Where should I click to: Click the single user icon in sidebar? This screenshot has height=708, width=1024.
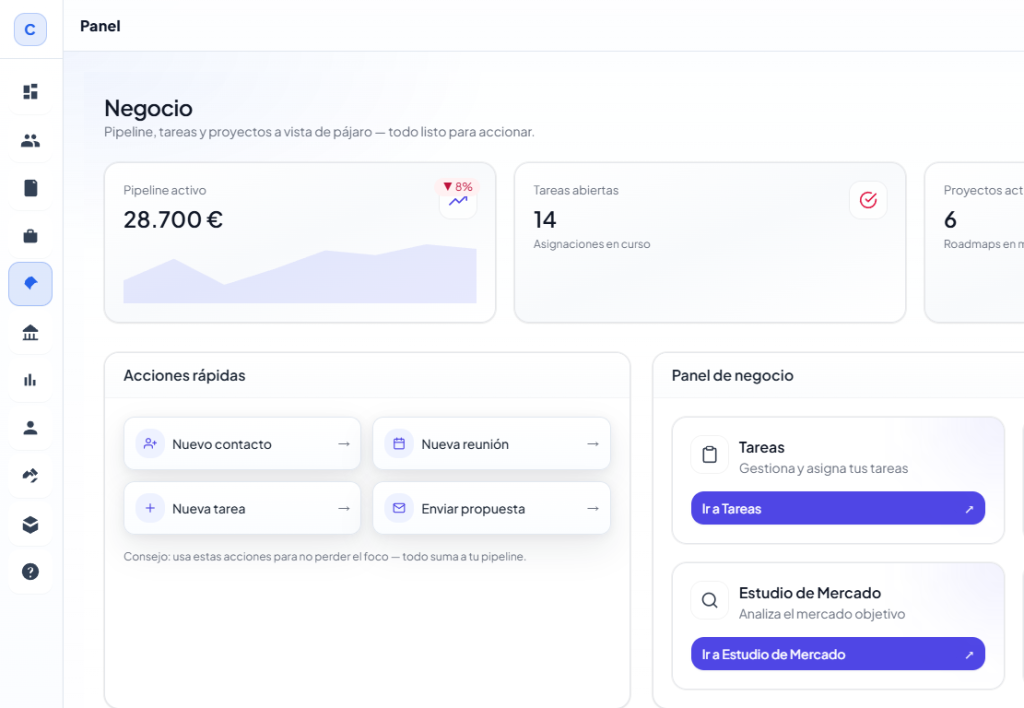coord(30,428)
